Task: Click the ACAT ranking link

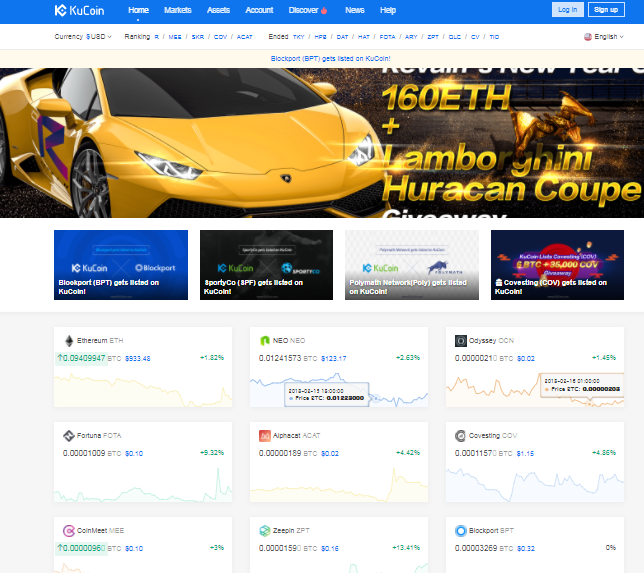Action: click(244, 37)
